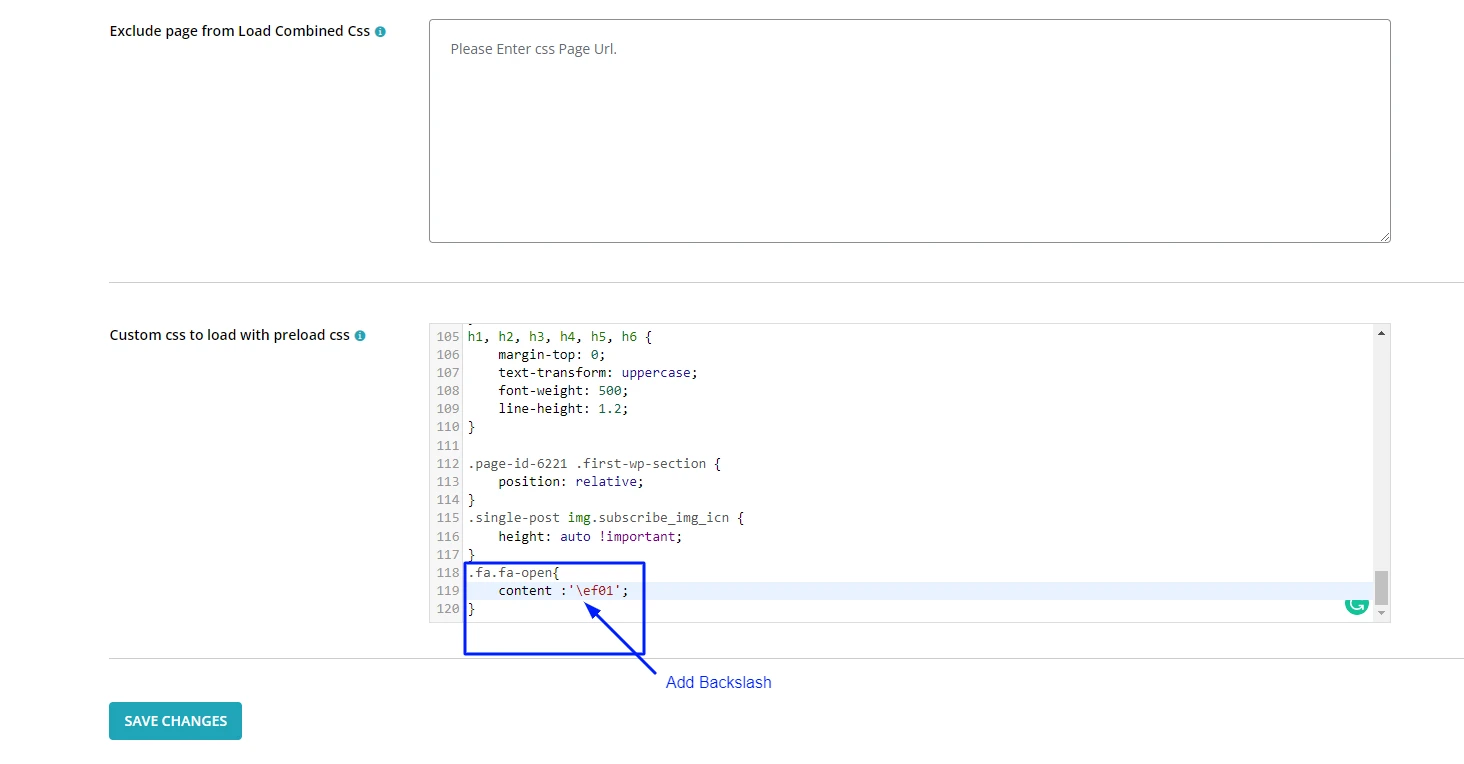
Task: Click the .page-id-6221 .first-wp-section selector line
Action: pos(593,464)
